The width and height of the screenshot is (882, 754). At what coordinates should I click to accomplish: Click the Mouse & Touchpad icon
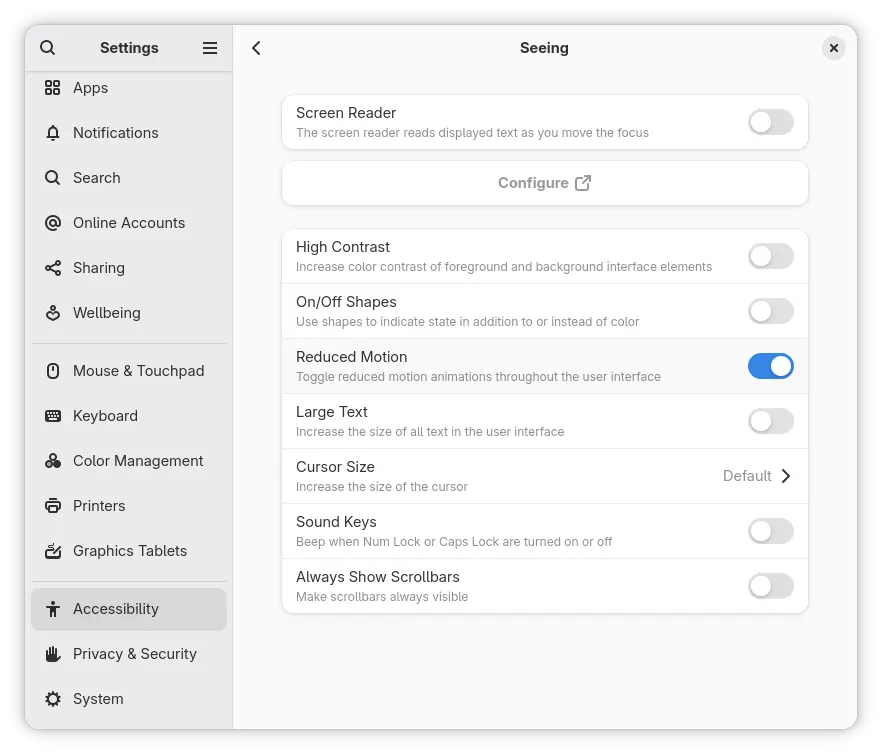pos(53,371)
